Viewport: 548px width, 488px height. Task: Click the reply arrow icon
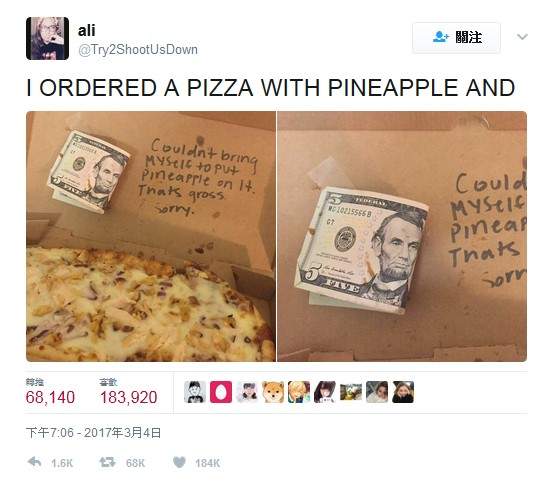point(35,462)
